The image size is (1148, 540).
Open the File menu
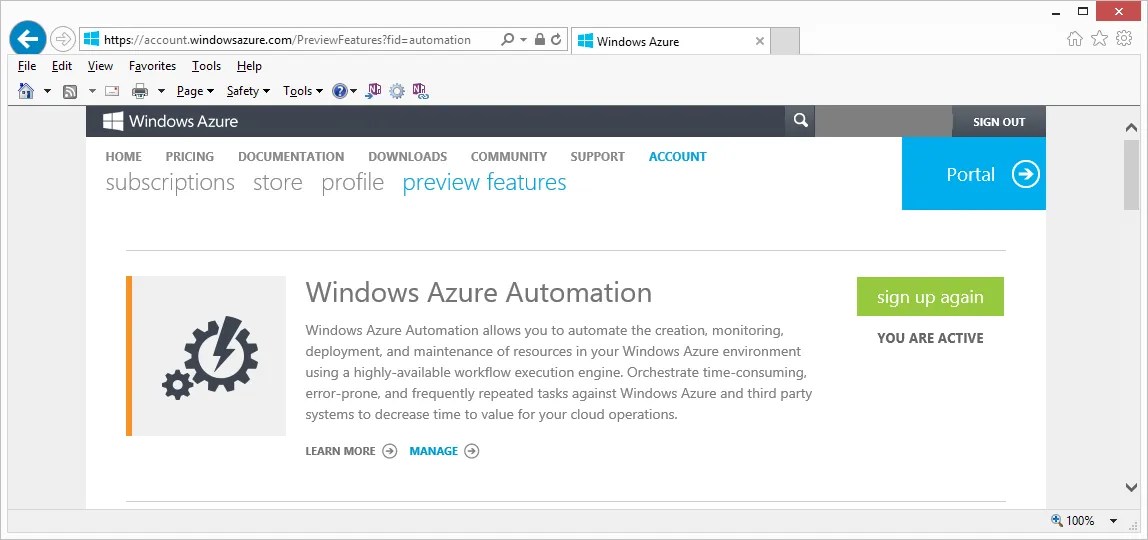tap(27, 66)
